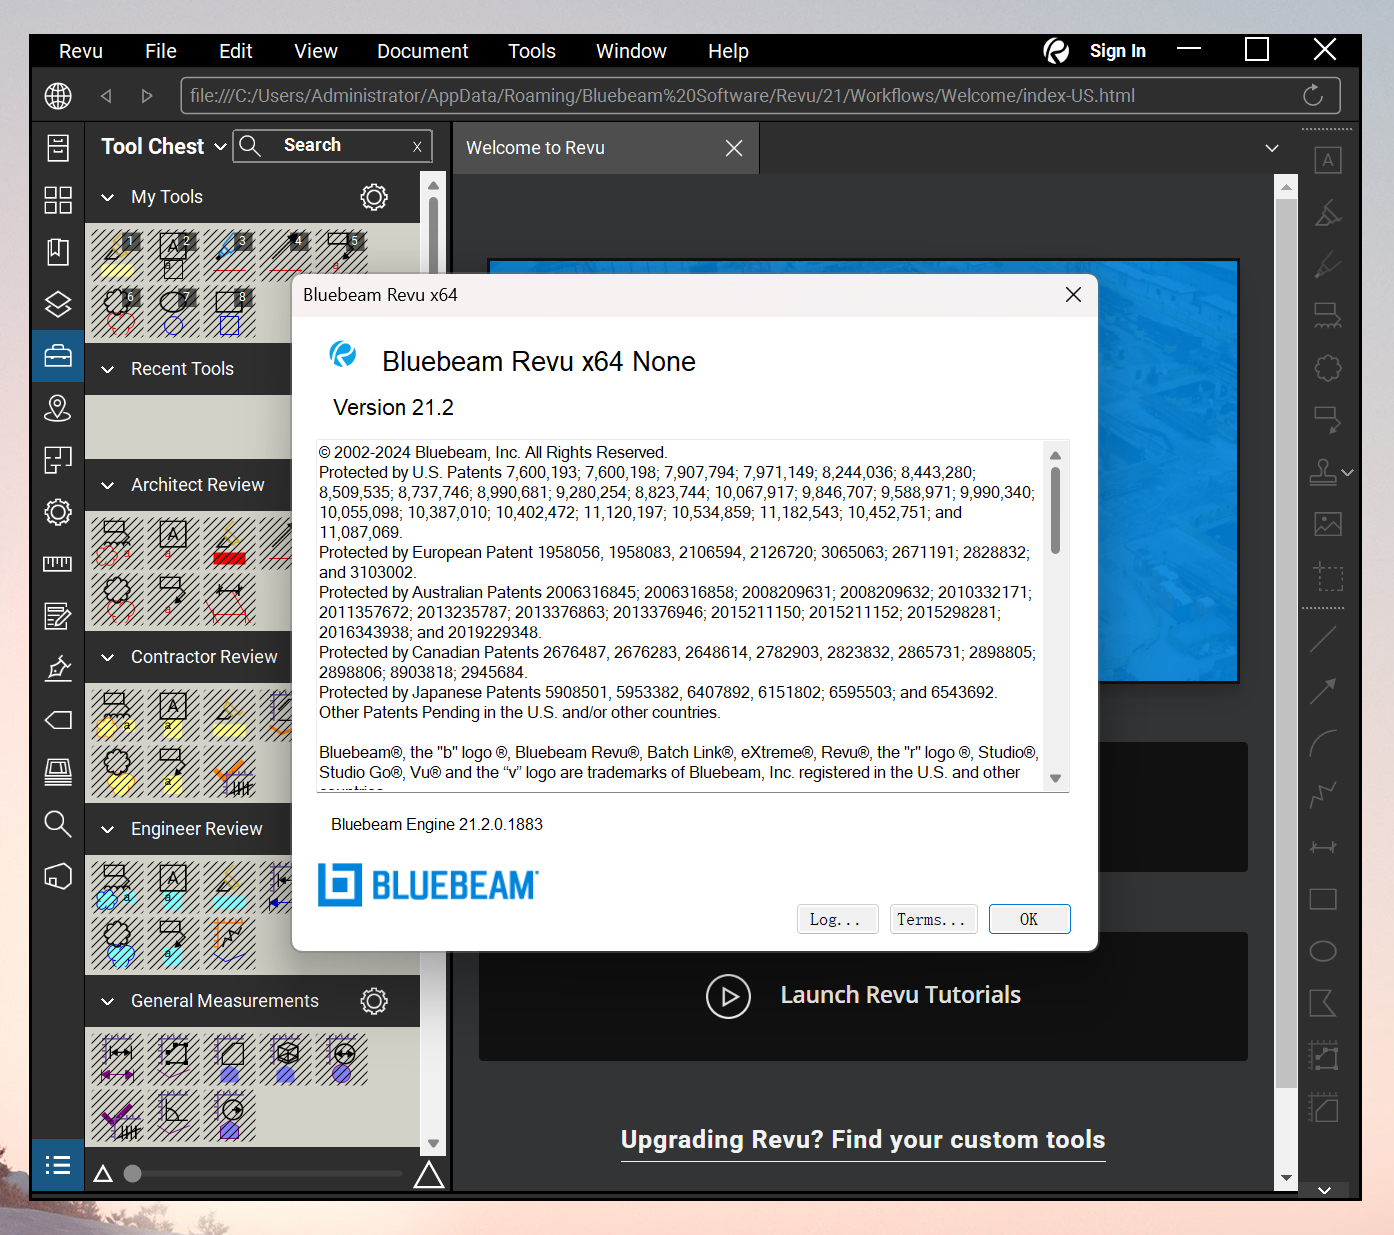
Task: Open the Places map-pin panel icon
Action: (58, 408)
